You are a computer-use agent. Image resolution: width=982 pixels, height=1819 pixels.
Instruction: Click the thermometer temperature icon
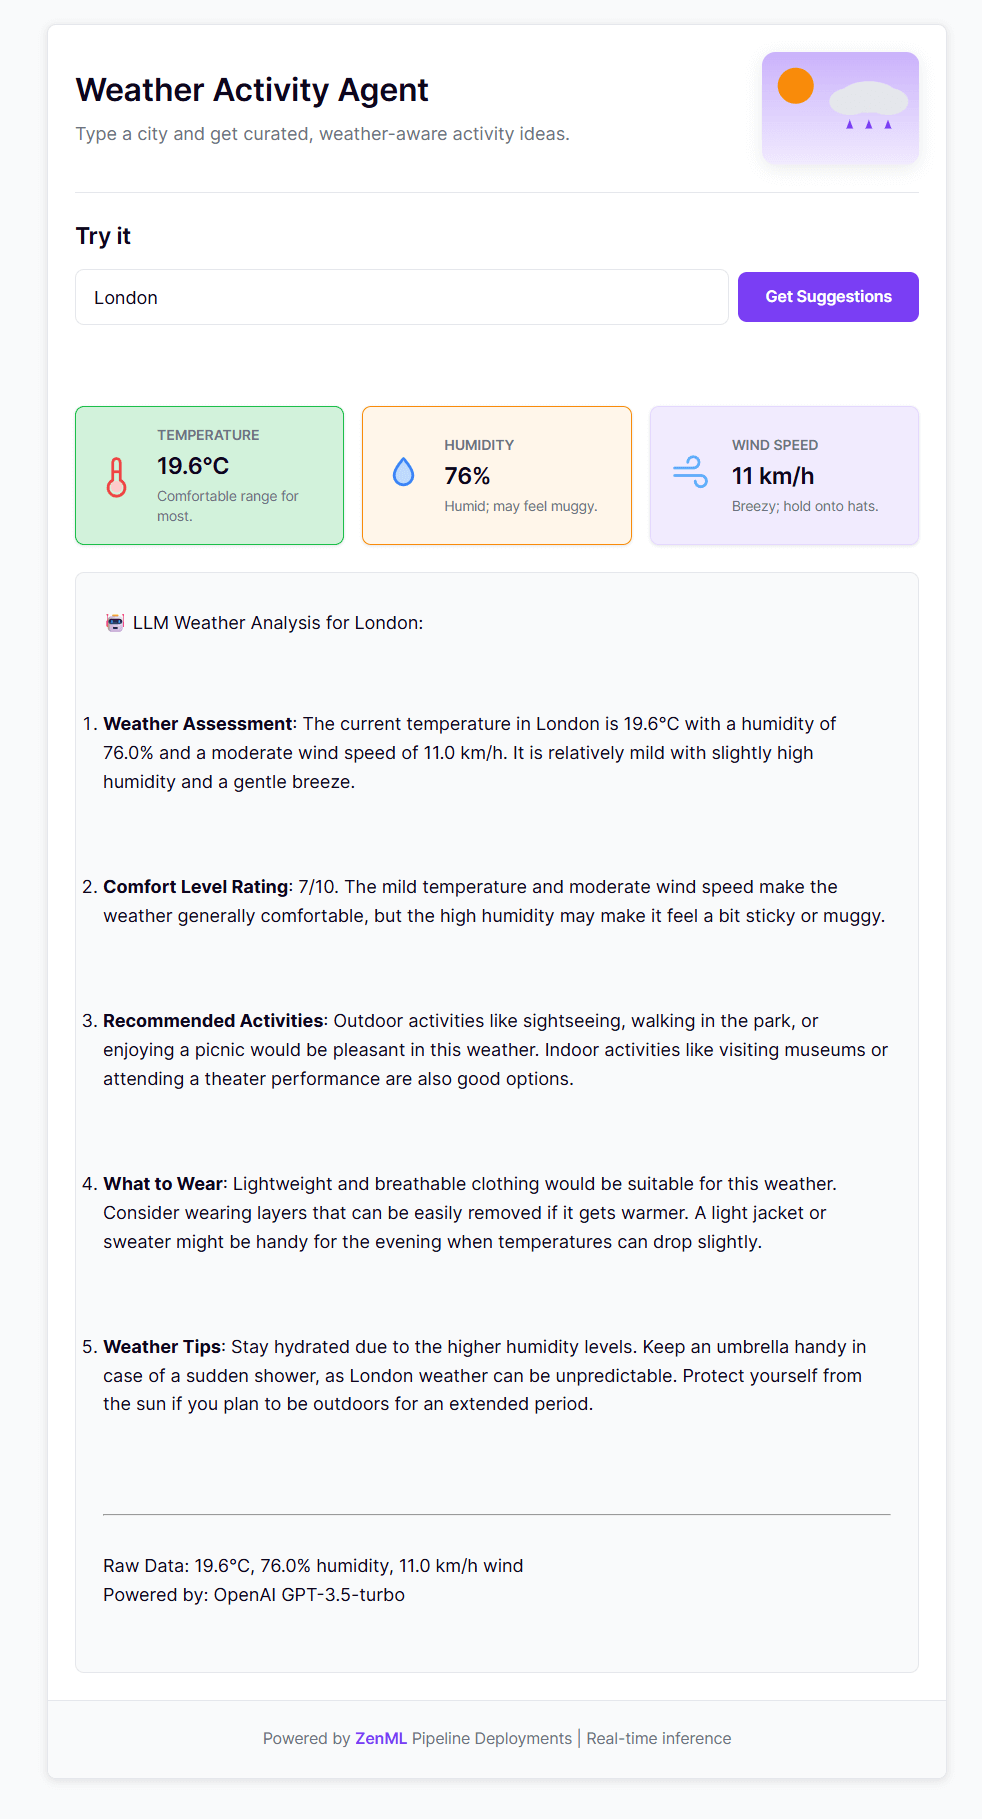click(117, 477)
